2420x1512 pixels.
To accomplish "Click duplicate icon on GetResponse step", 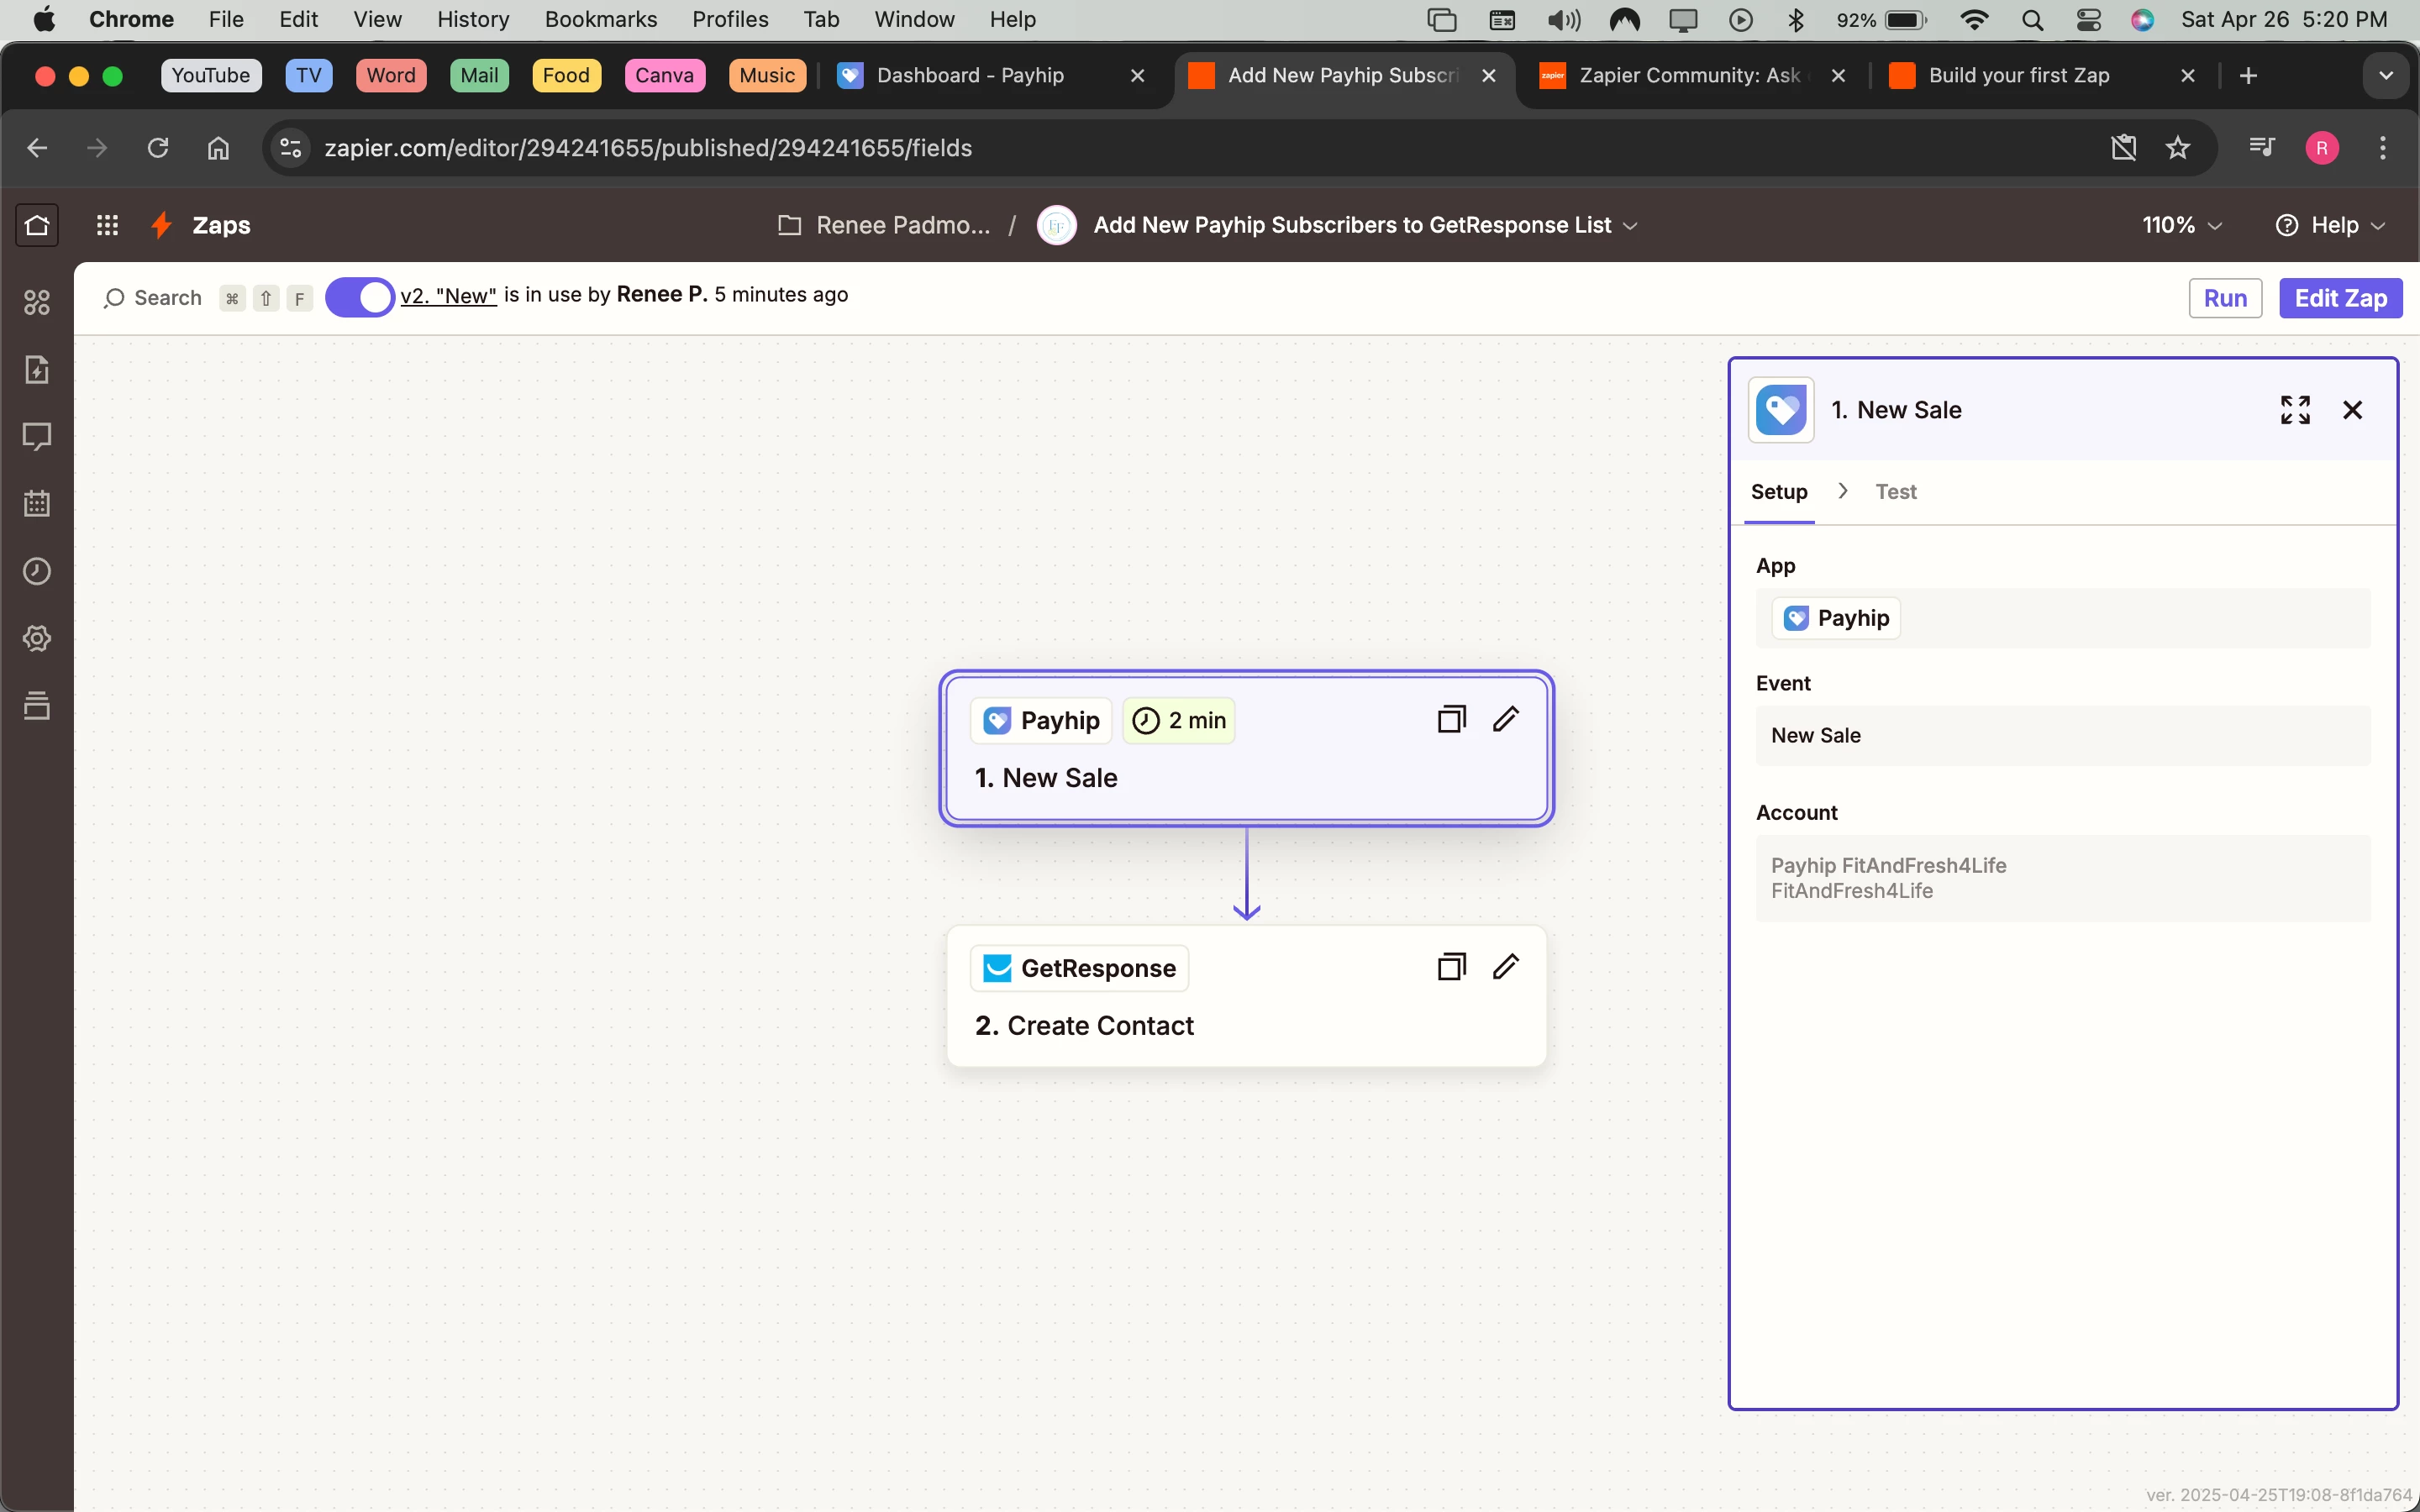I will (1451, 967).
